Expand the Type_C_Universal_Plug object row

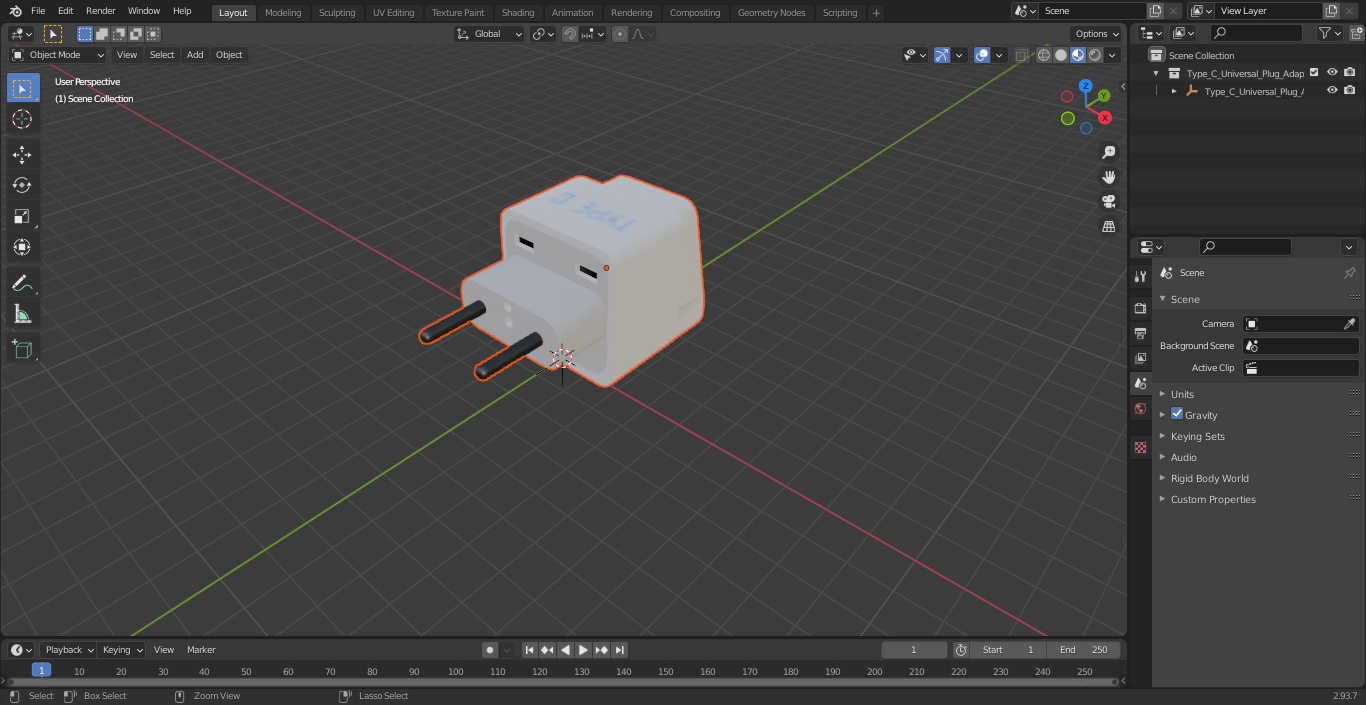1174,91
